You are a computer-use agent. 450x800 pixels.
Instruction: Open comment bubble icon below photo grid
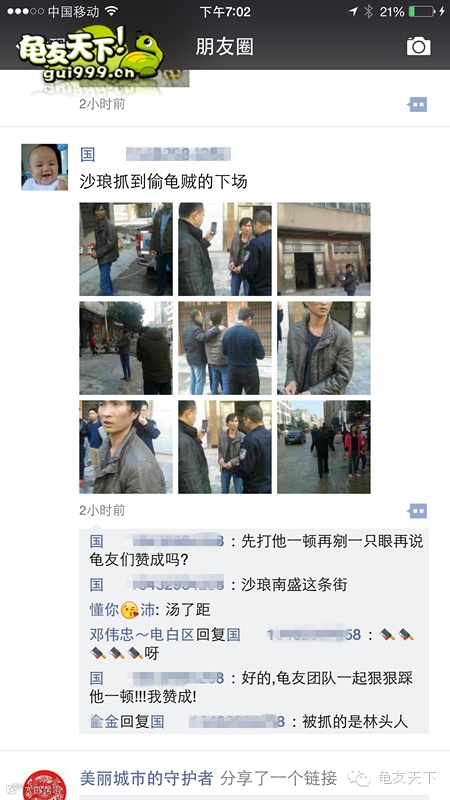pos(417,511)
